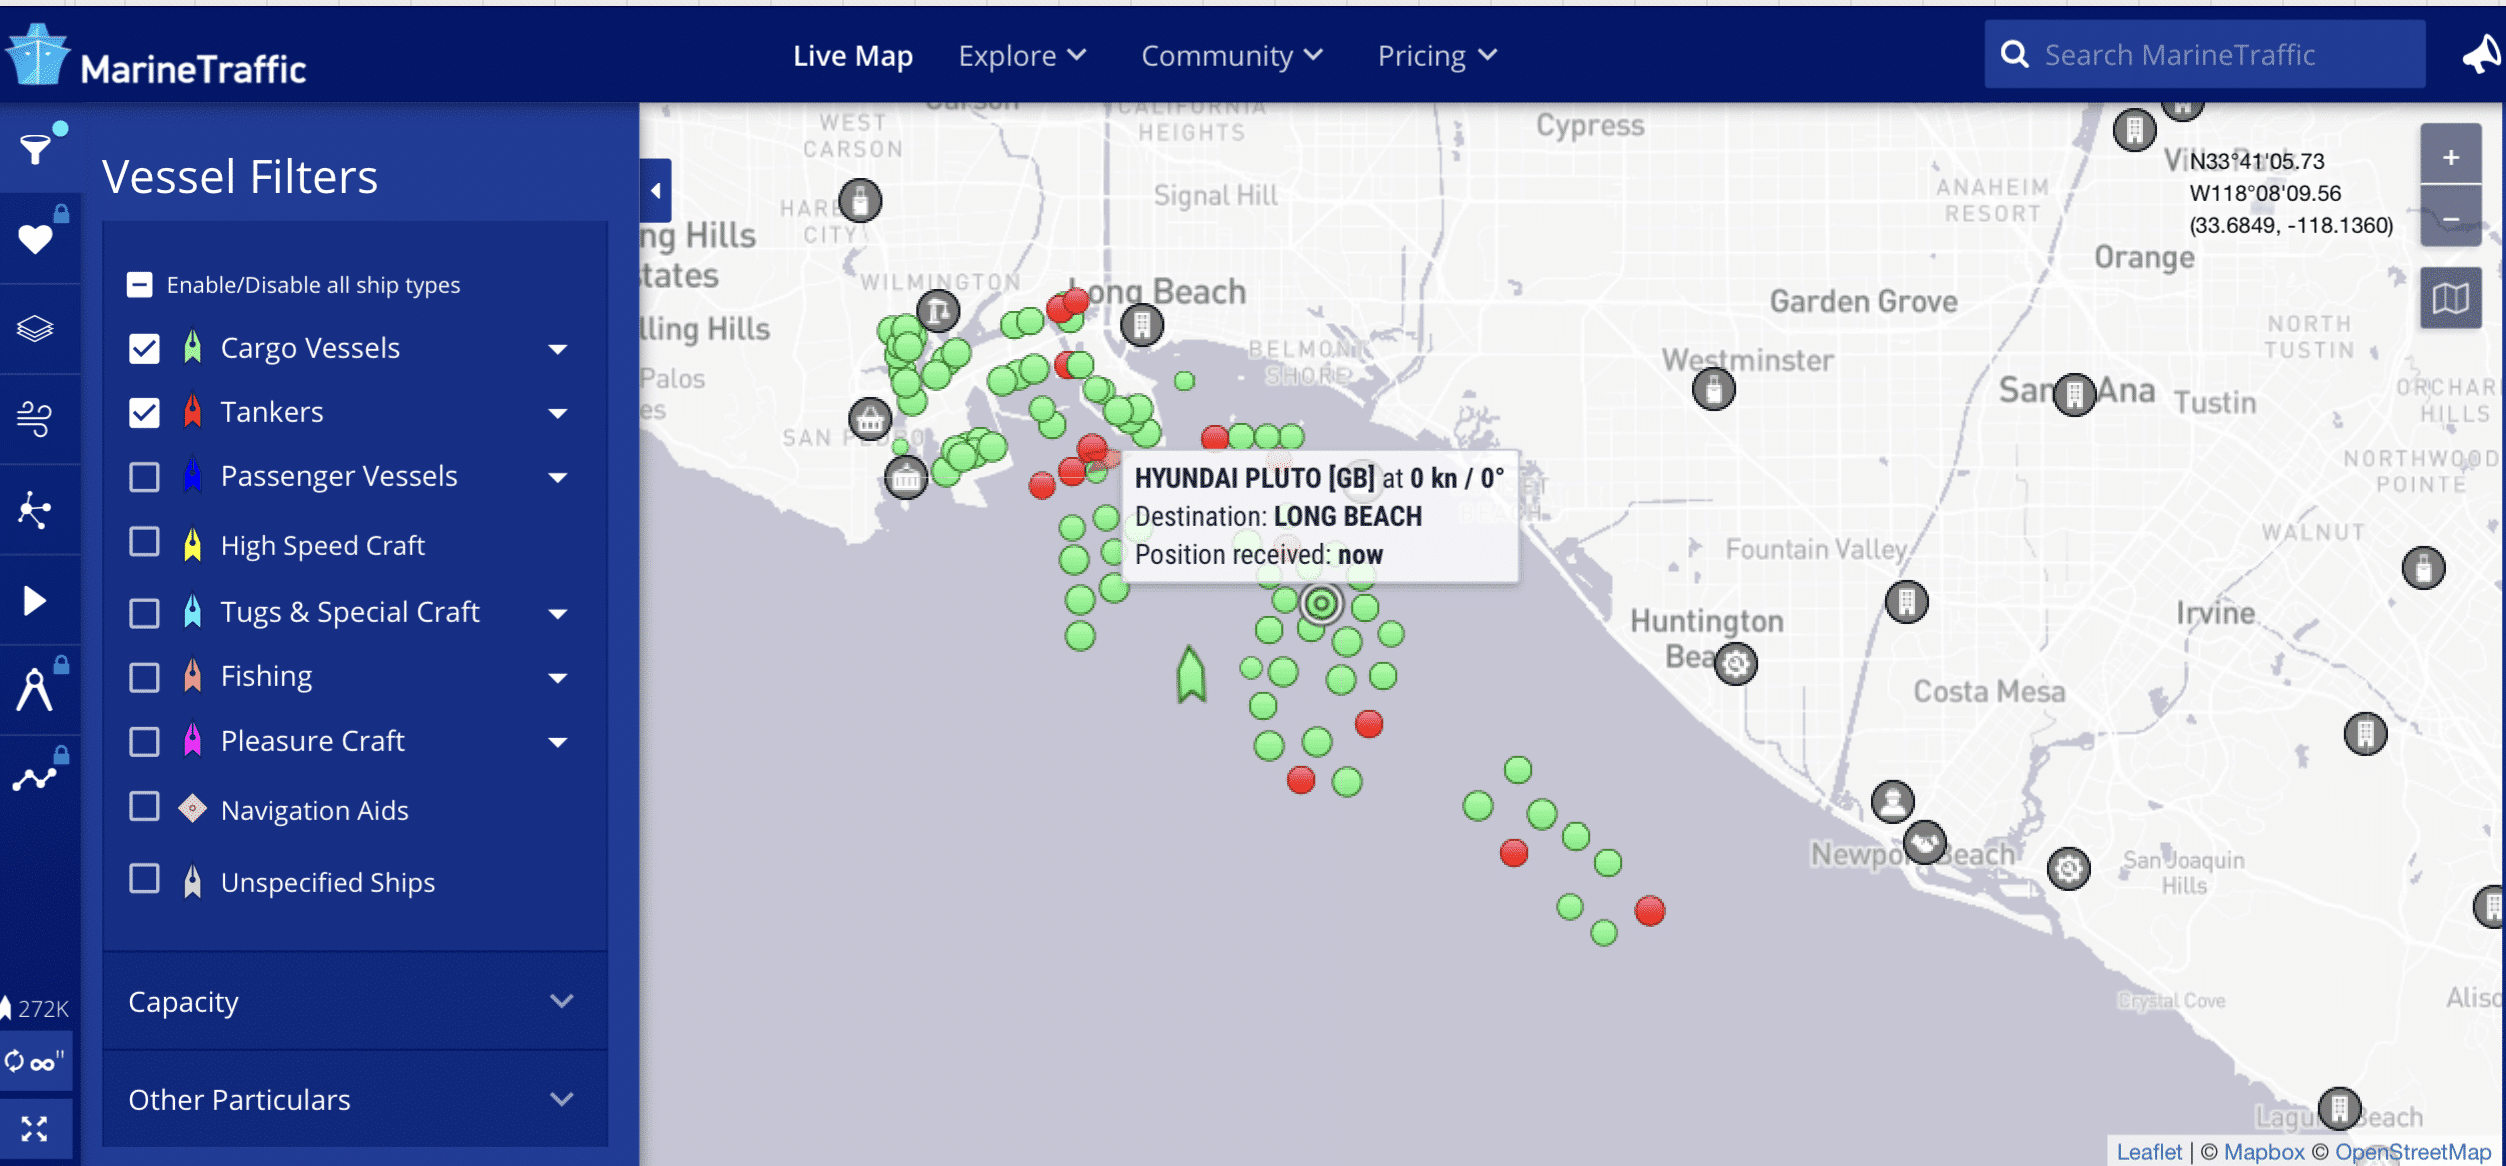
Task: Click the fullscreen expand icon
Action: (x=36, y=1129)
